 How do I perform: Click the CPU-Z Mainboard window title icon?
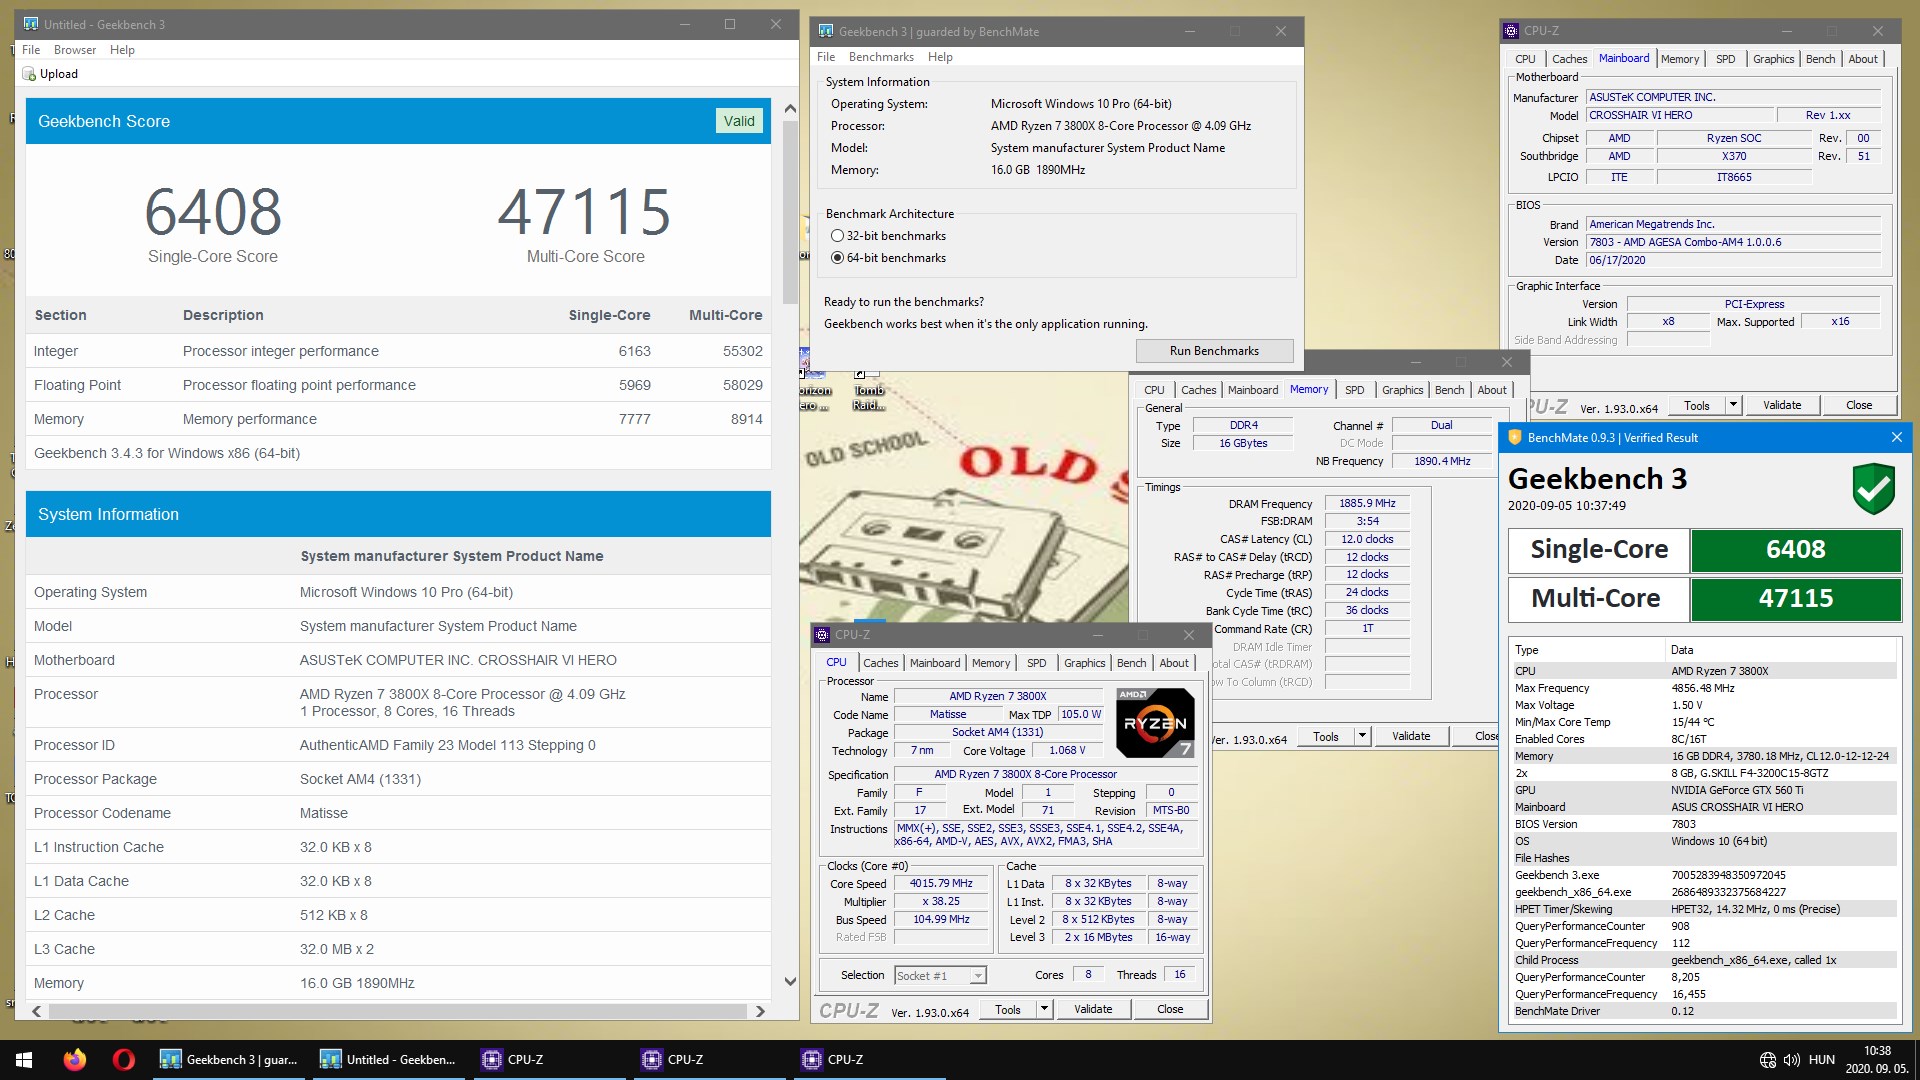1510,31
